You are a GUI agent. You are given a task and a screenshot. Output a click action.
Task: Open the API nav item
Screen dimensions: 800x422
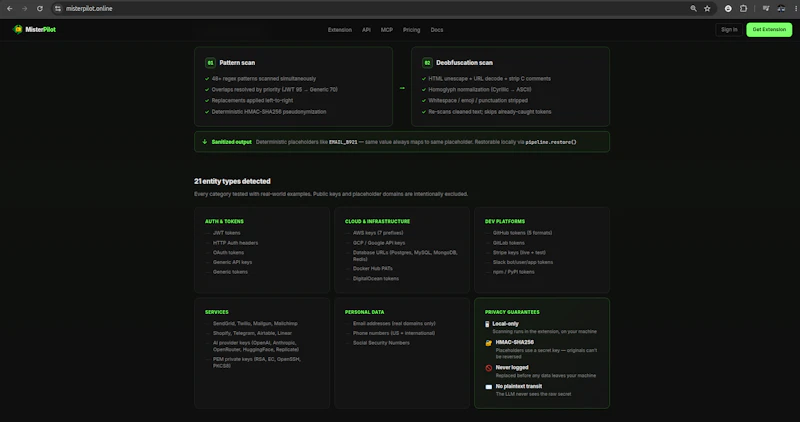[366, 30]
